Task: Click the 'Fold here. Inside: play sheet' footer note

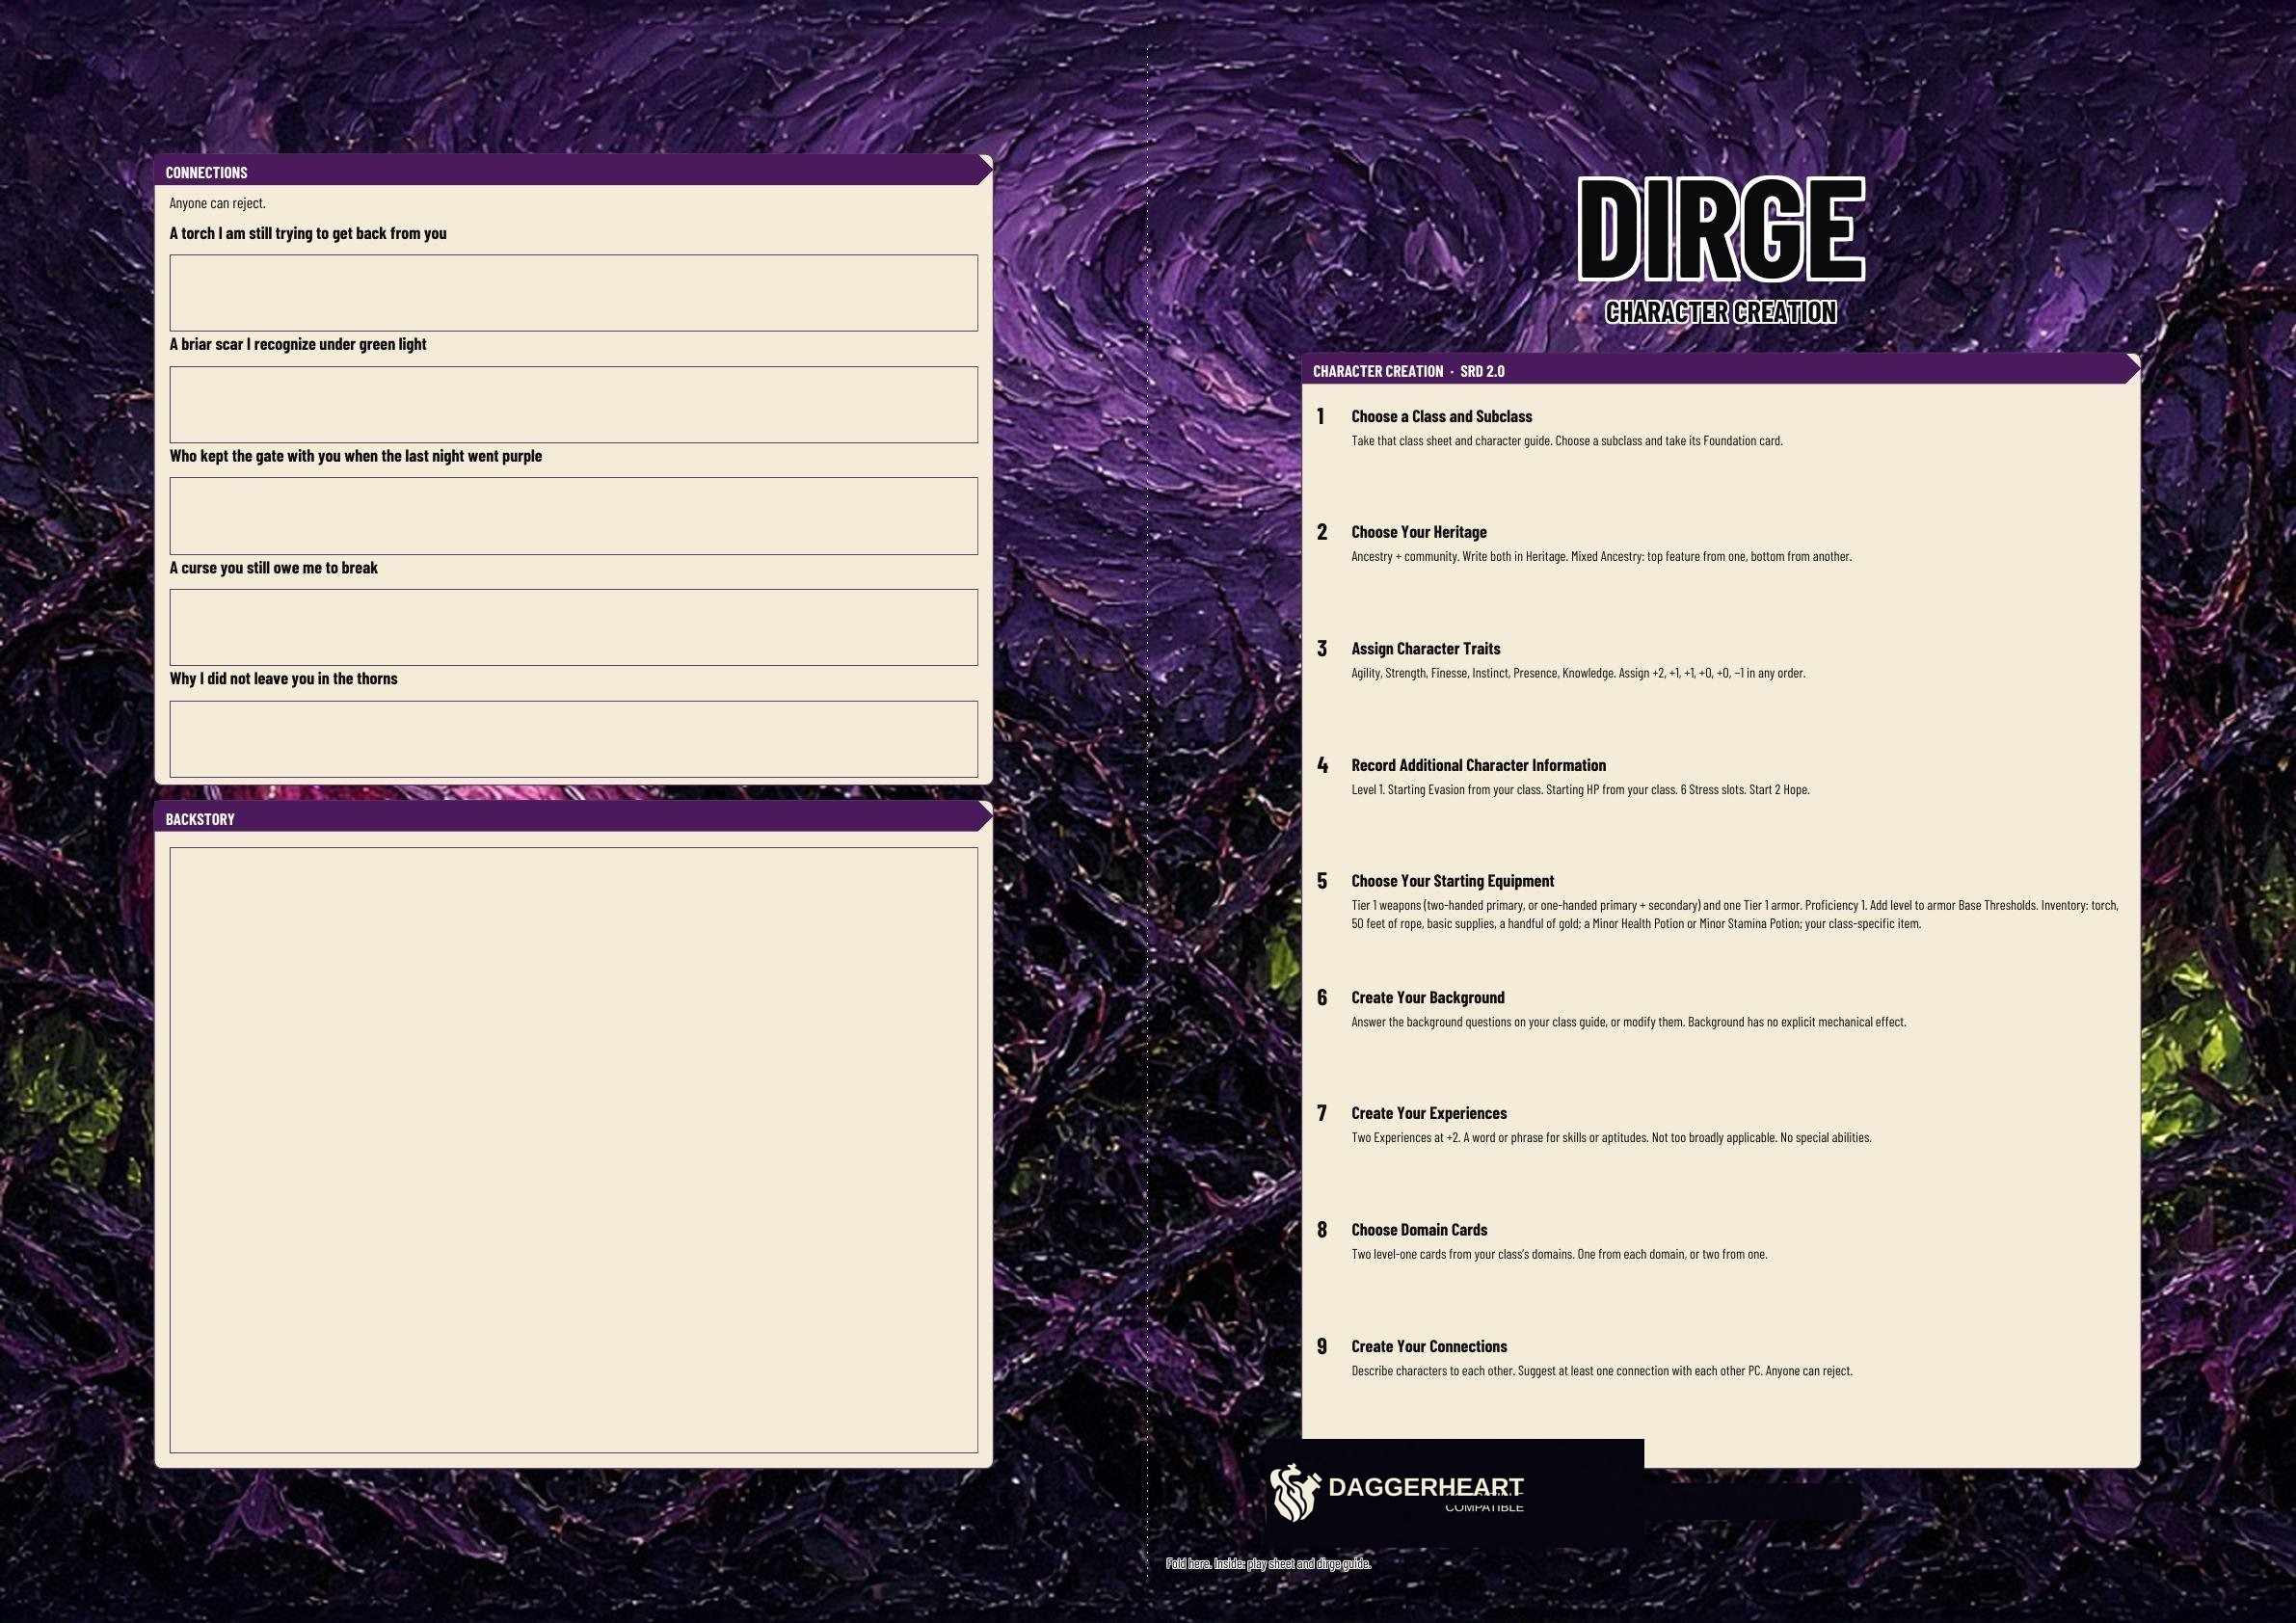Action: pyautogui.click(x=1268, y=1563)
